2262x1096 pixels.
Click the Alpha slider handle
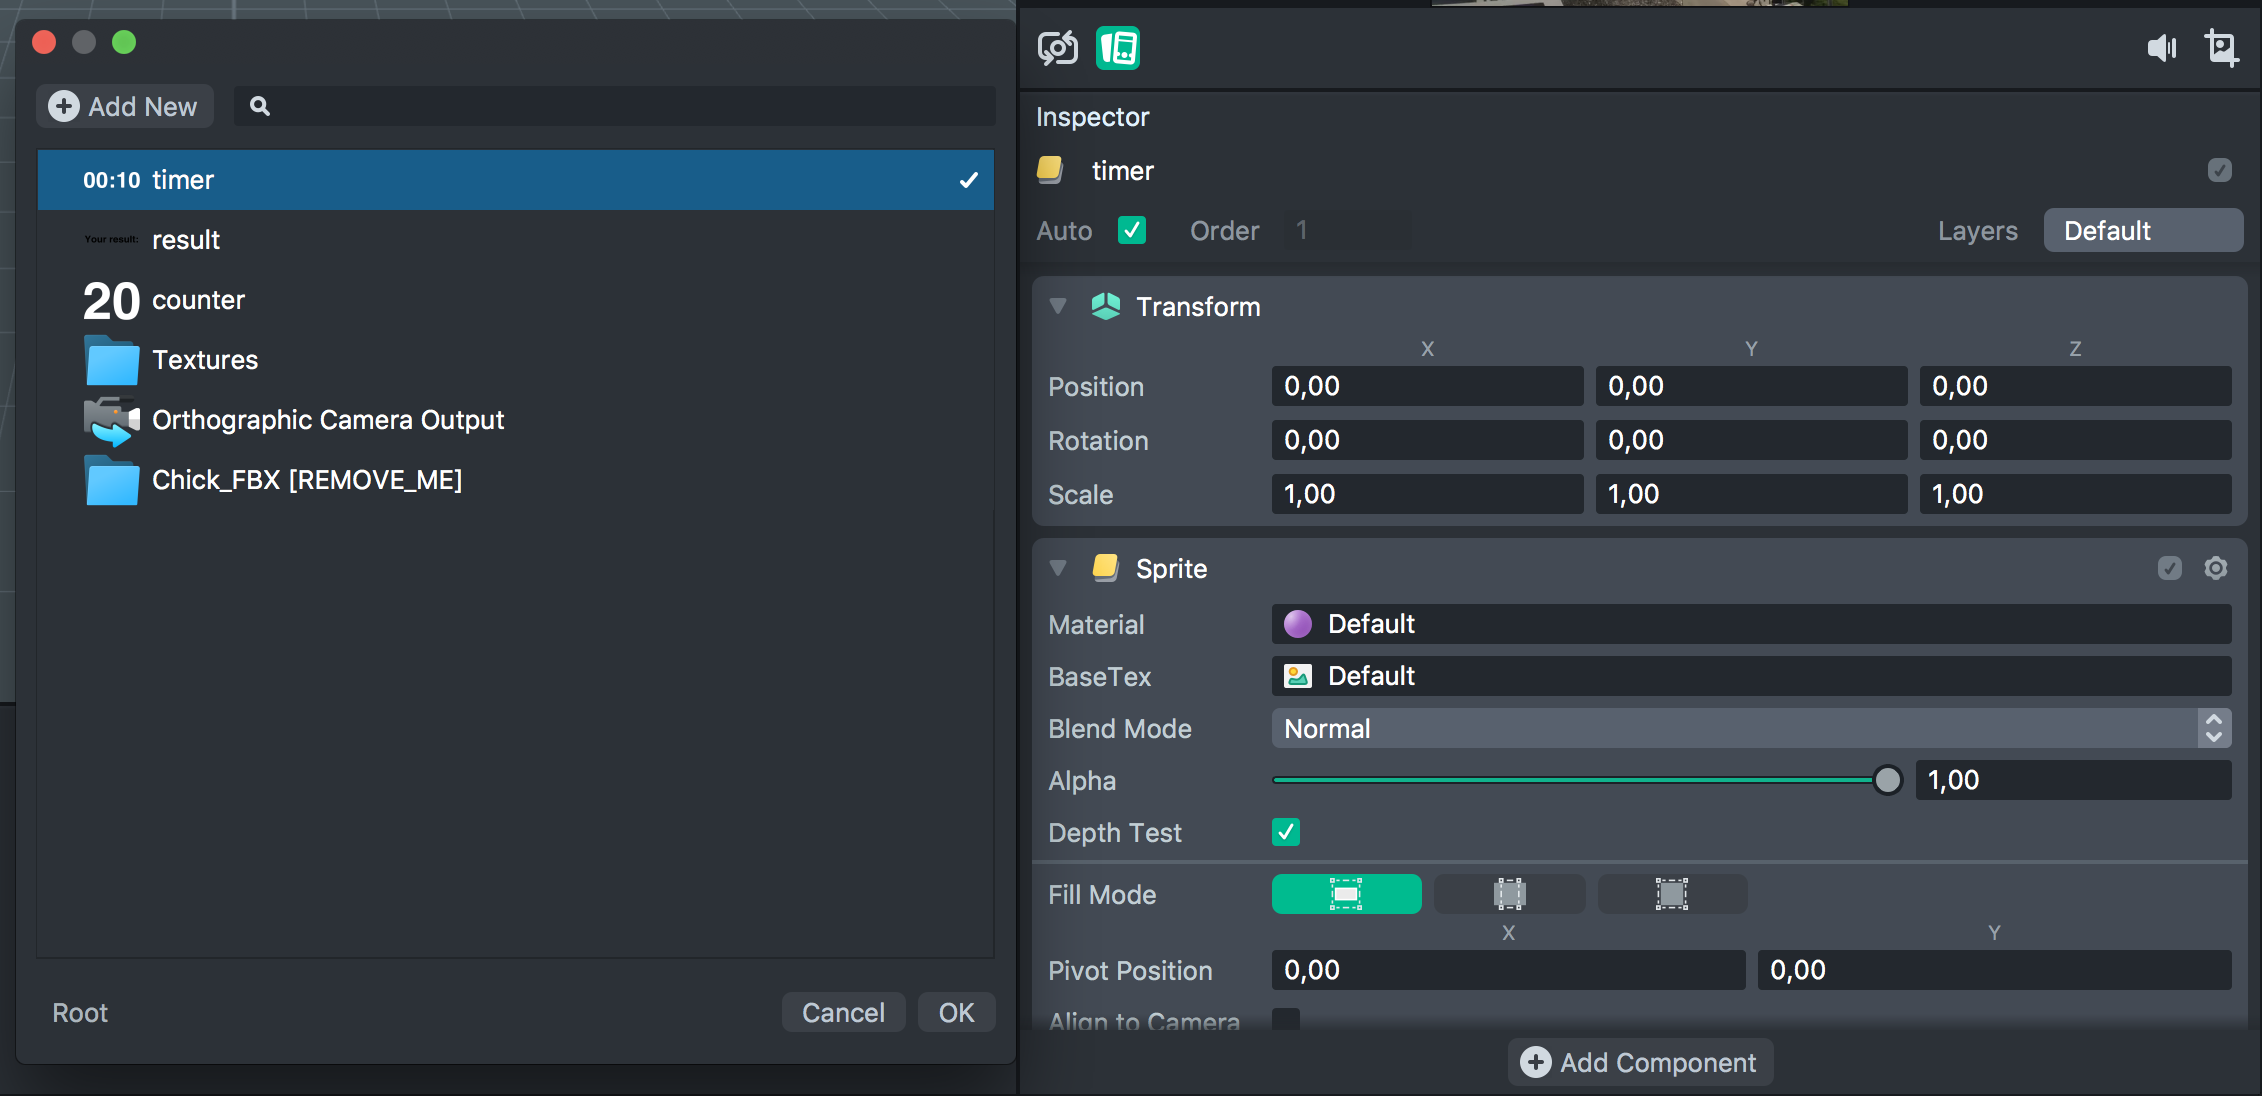click(x=1887, y=780)
